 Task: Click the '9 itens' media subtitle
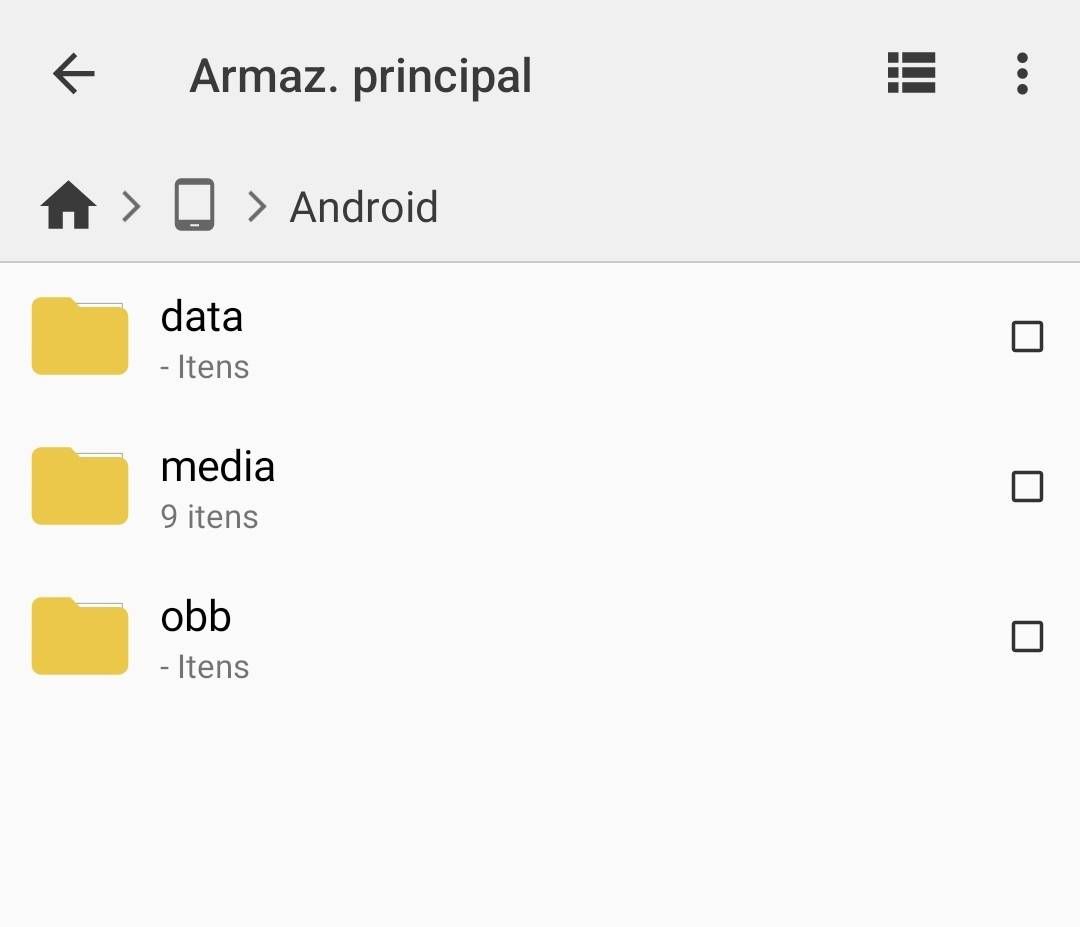tap(209, 517)
